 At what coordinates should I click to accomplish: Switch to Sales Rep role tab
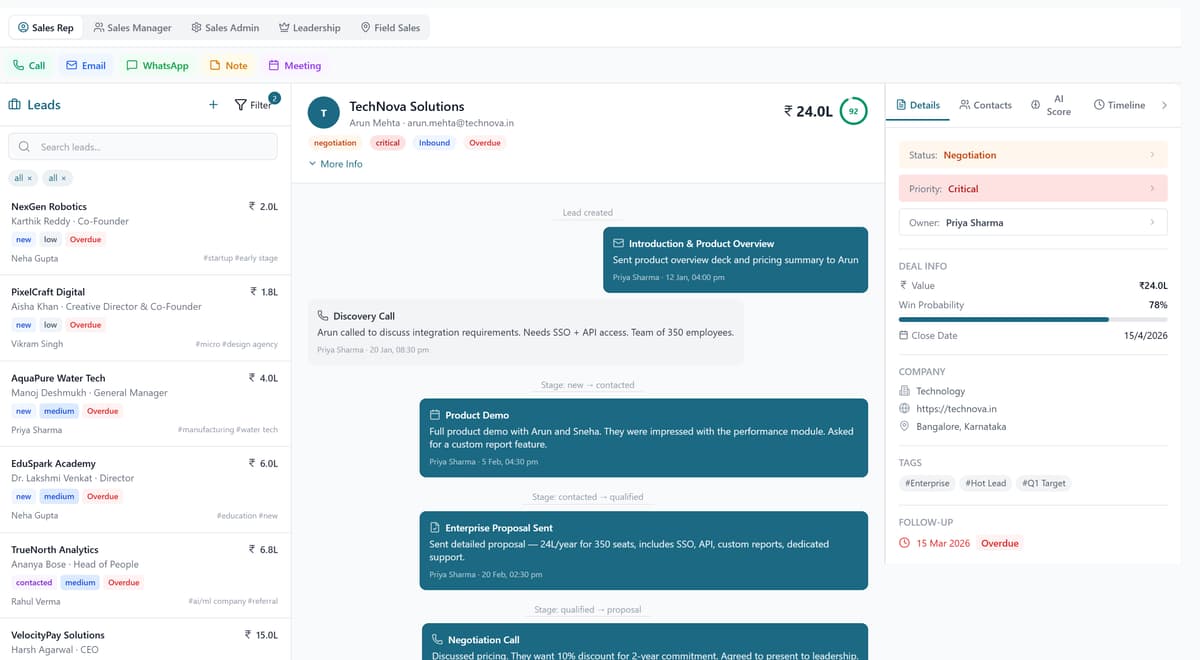46,28
